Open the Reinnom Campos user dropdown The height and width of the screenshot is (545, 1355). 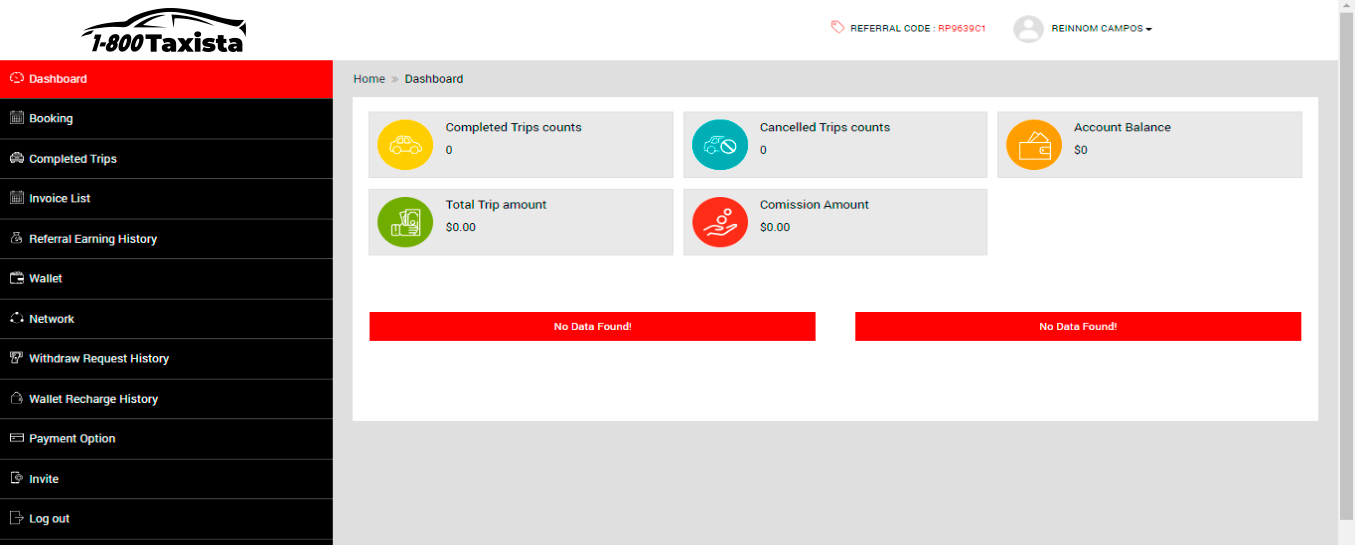[1102, 29]
